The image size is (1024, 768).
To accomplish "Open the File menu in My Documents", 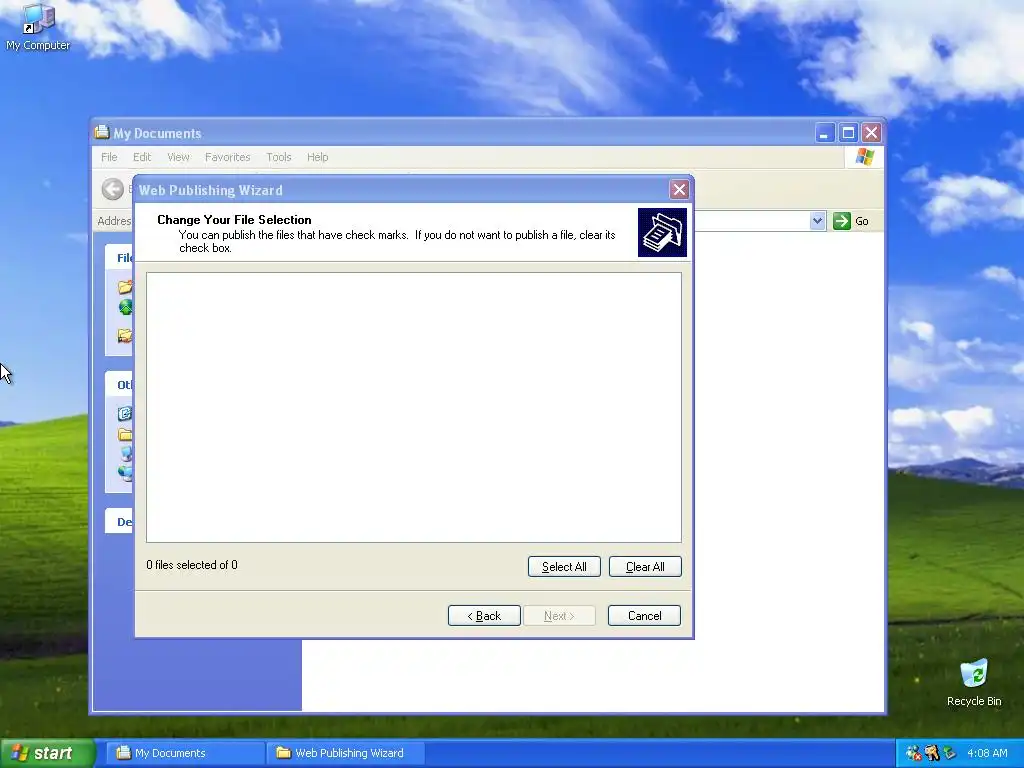I will (109, 157).
